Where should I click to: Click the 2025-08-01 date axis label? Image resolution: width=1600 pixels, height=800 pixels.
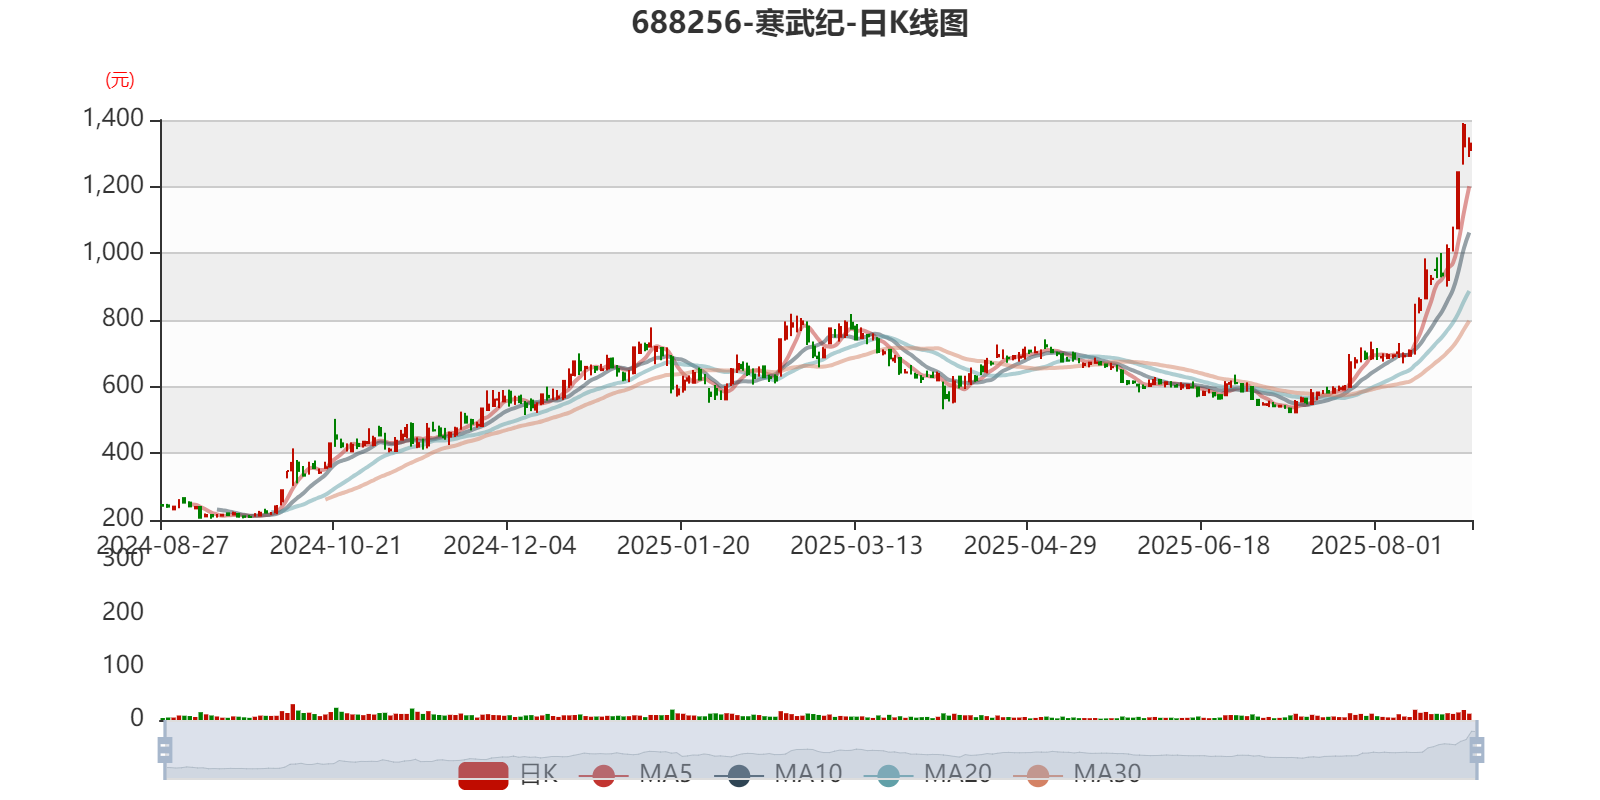[1377, 546]
